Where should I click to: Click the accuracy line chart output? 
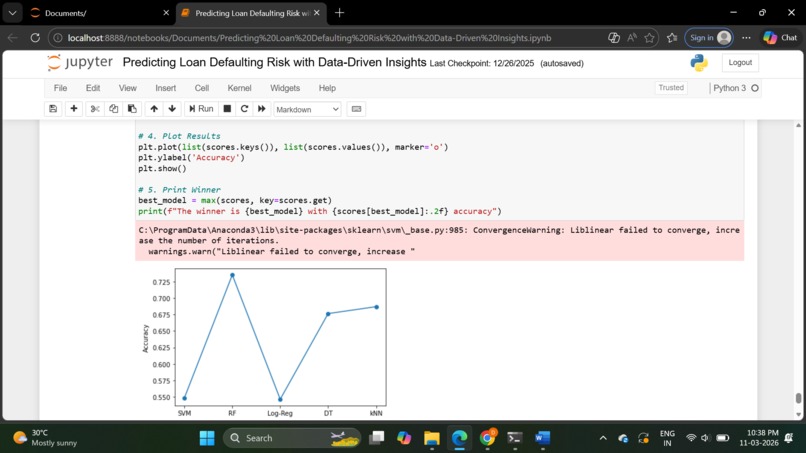(264, 341)
